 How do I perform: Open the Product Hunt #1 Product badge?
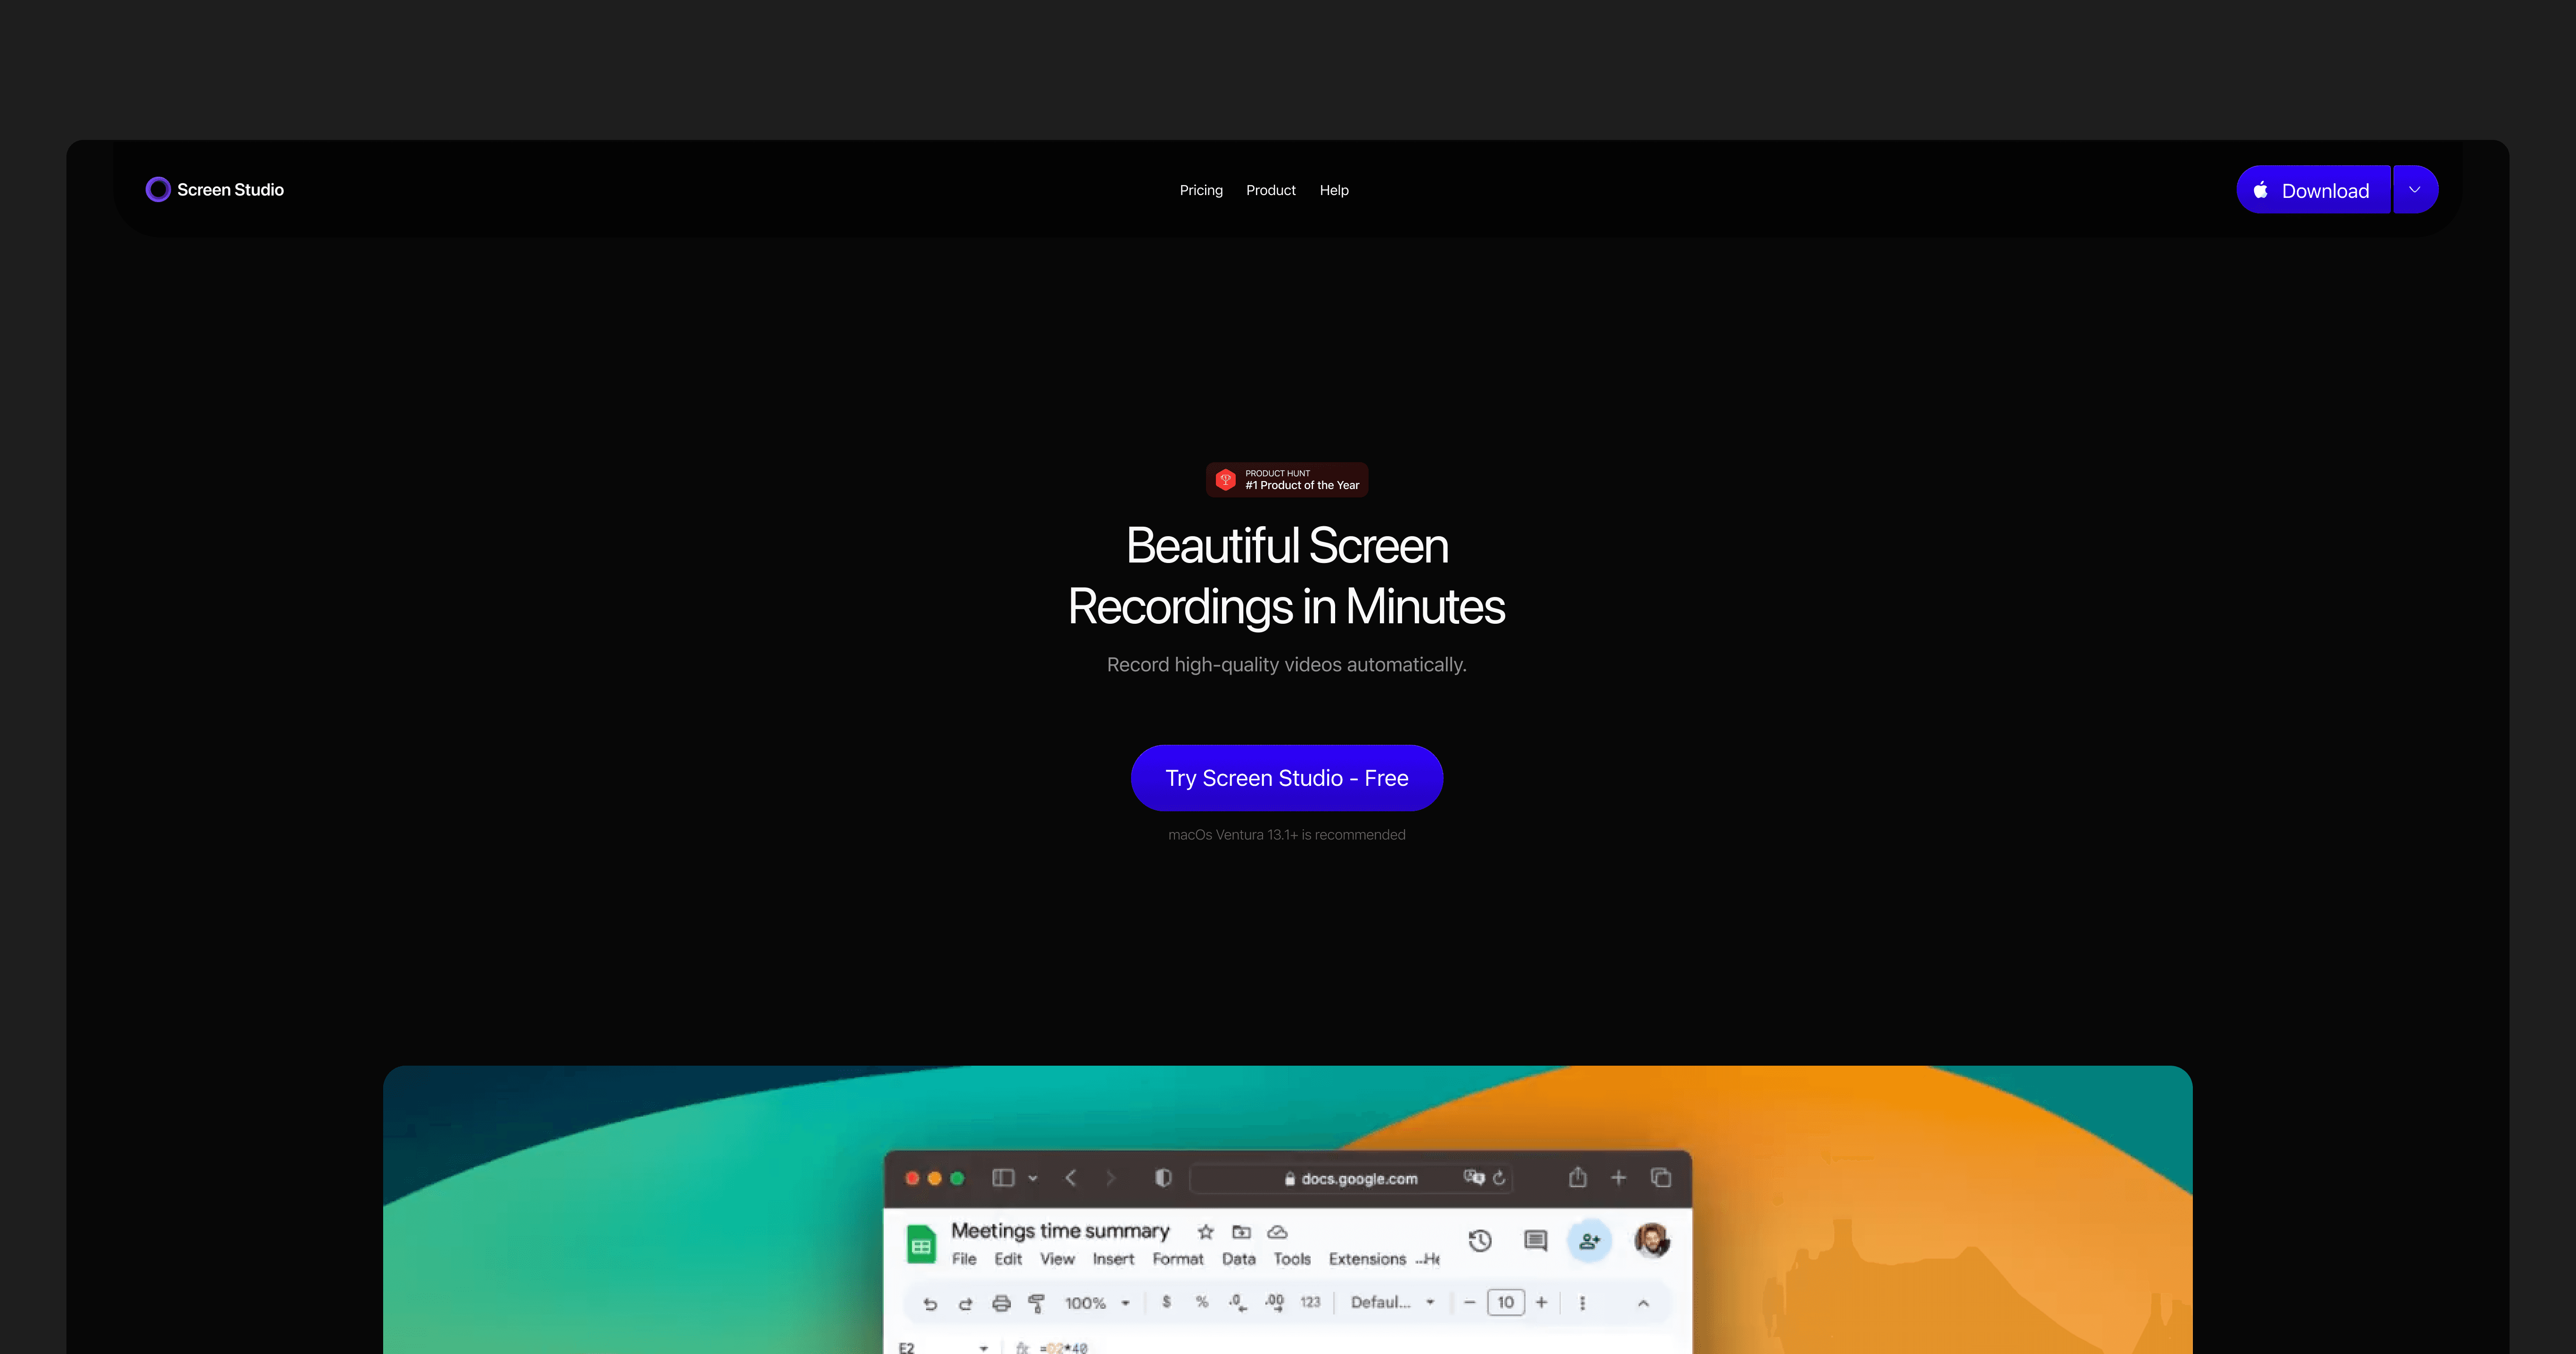(1287, 480)
